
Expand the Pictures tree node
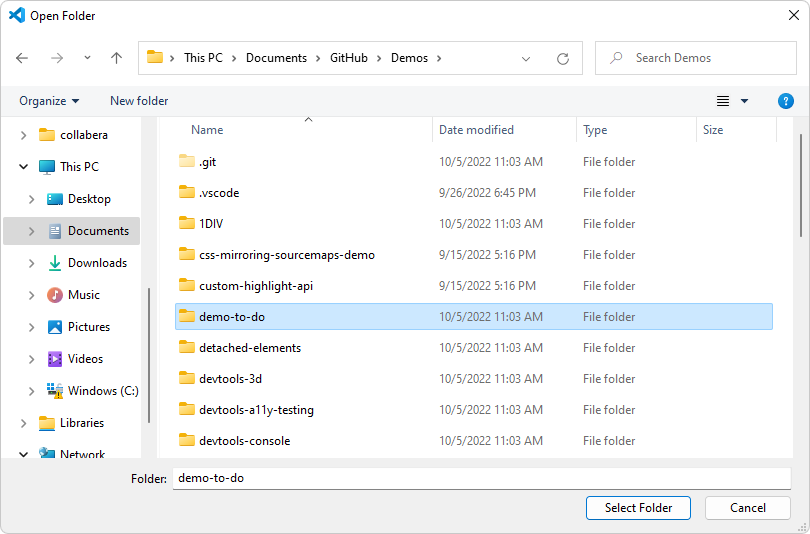[32, 327]
